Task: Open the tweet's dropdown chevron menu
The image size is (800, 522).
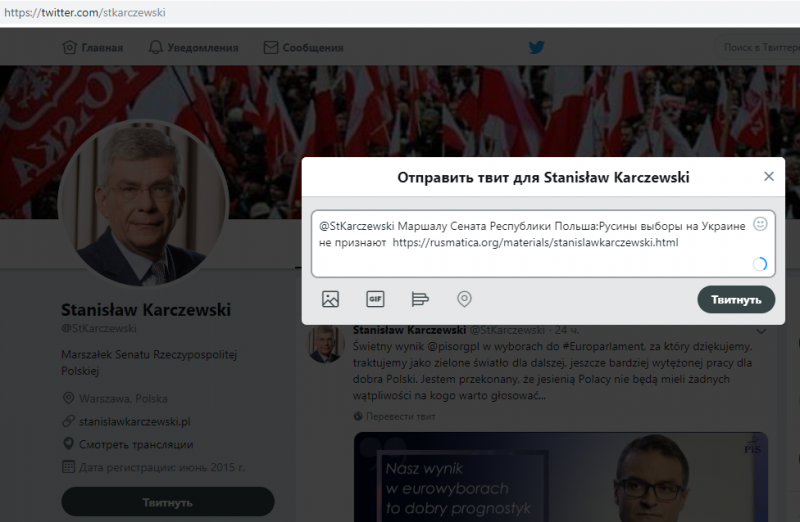Action: [x=761, y=331]
